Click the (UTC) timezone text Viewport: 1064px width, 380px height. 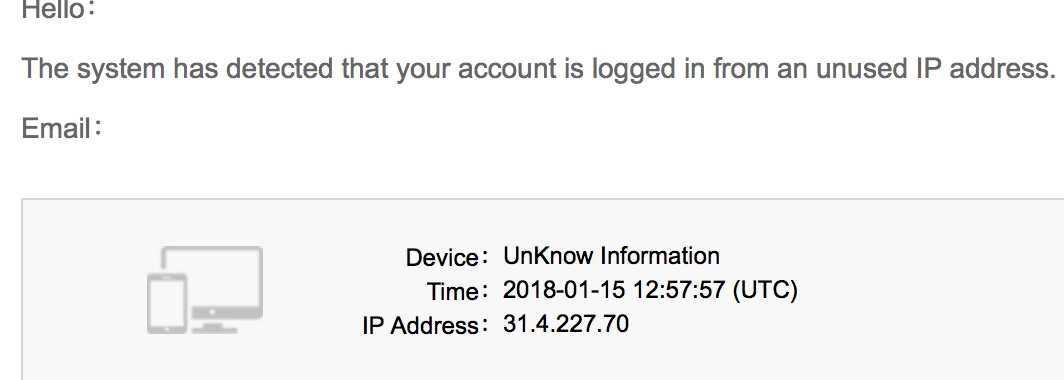click(x=765, y=290)
